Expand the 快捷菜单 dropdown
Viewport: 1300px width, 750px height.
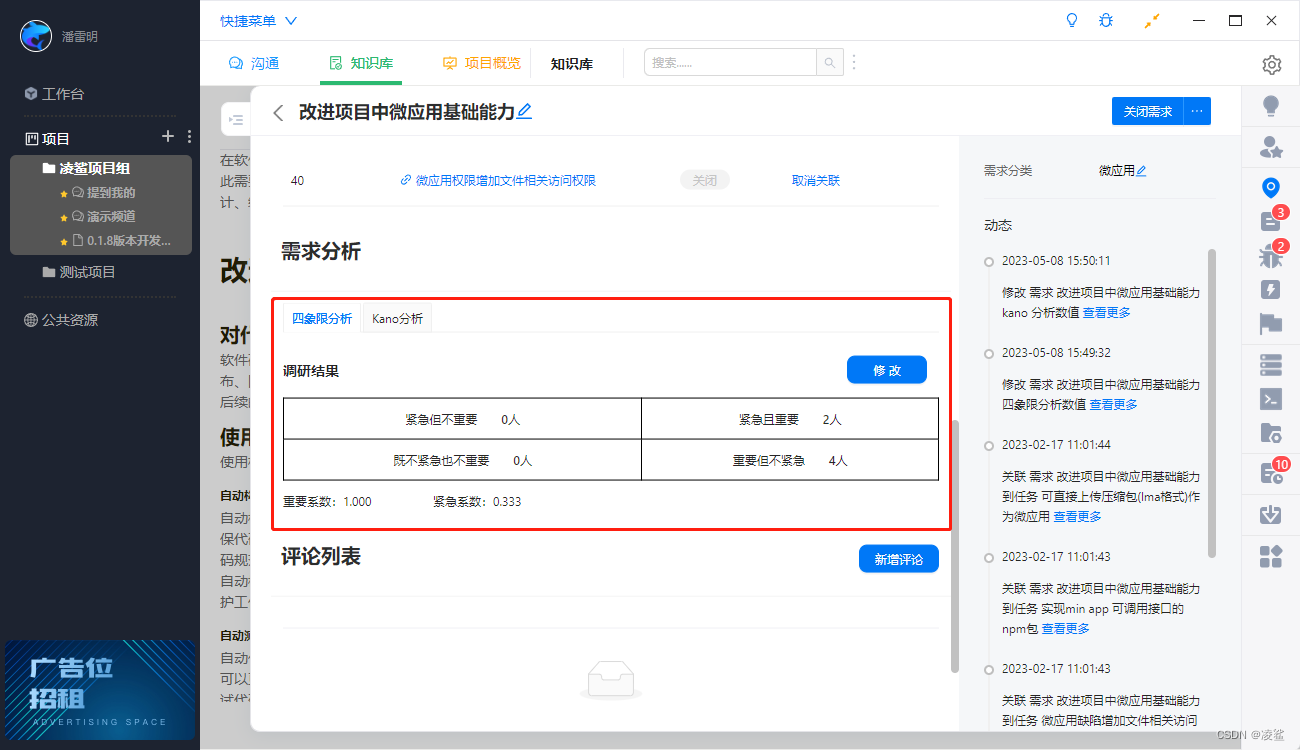click(258, 20)
